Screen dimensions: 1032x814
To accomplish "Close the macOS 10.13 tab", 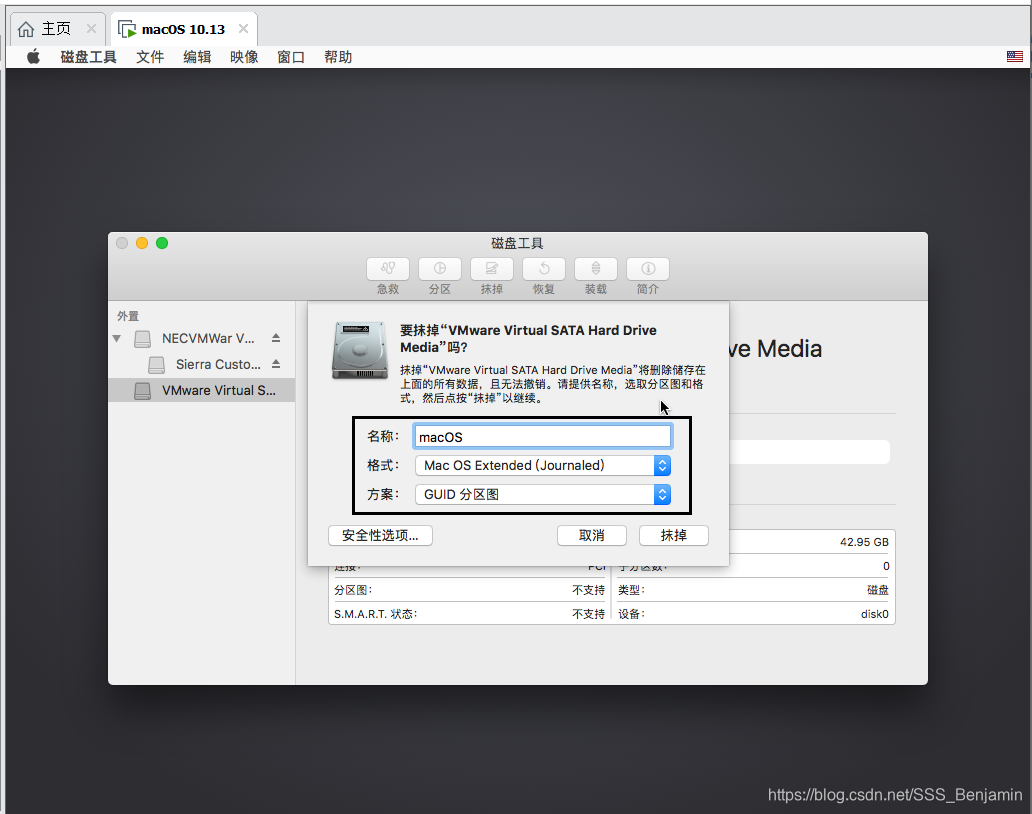I will [x=244, y=28].
